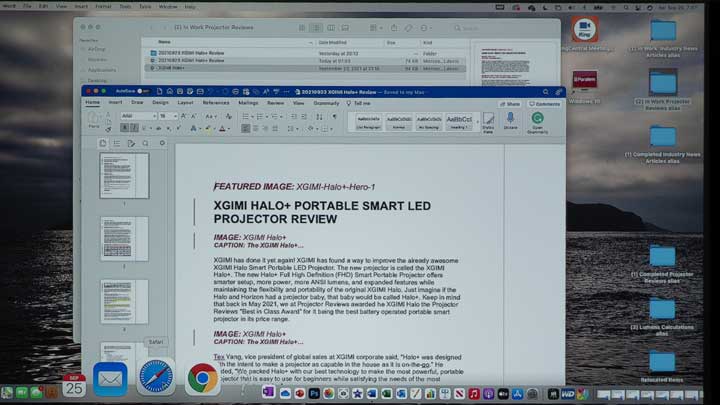720x405 pixels.
Task: Open the Calendar app from the Dock
Action: (x=74, y=386)
